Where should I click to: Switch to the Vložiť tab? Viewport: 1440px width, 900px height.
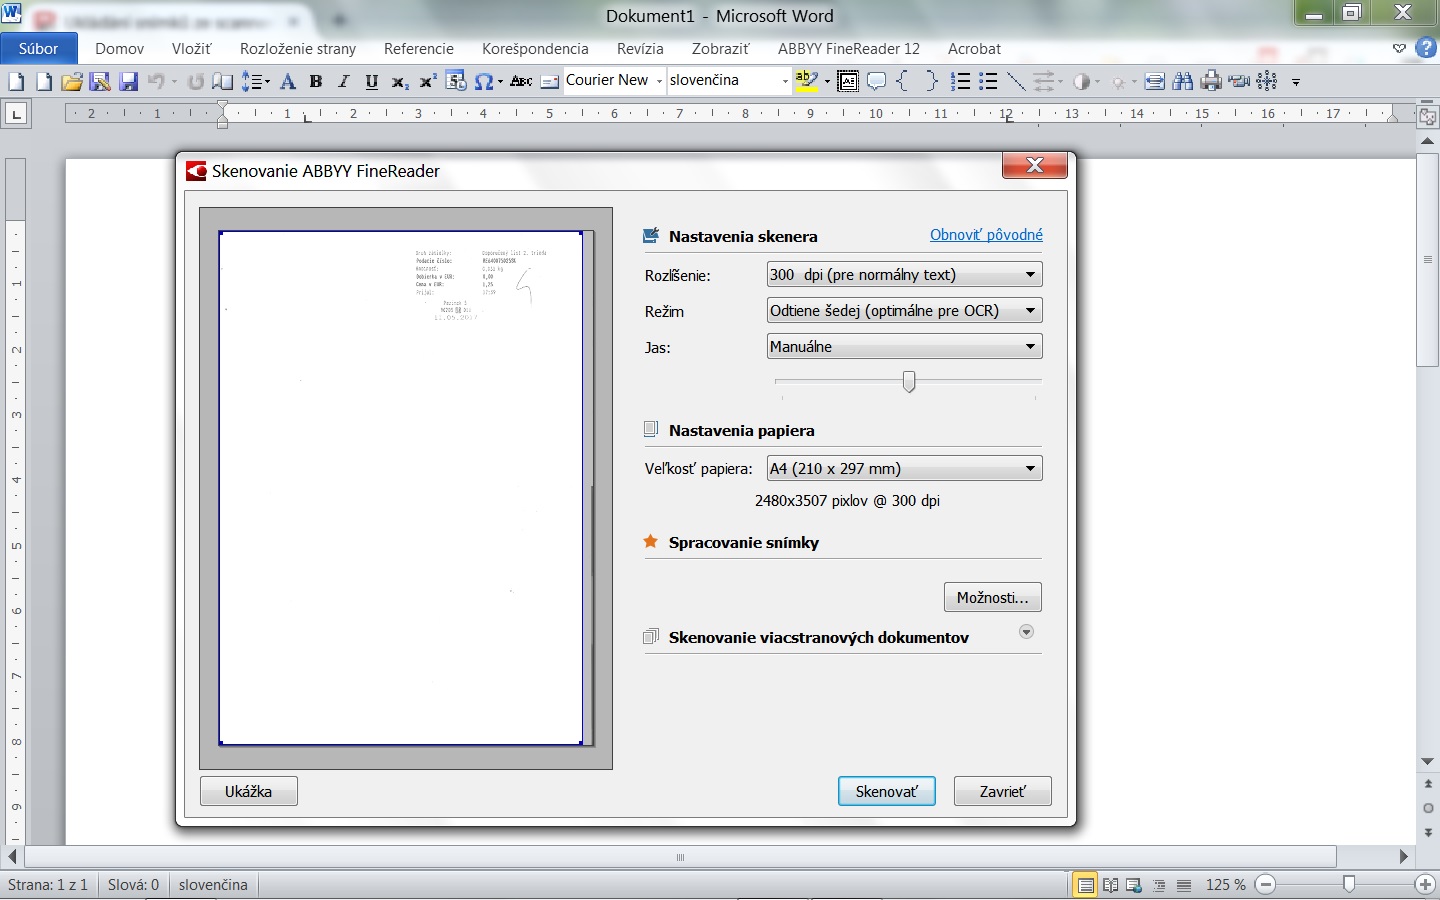(x=191, y=48)
